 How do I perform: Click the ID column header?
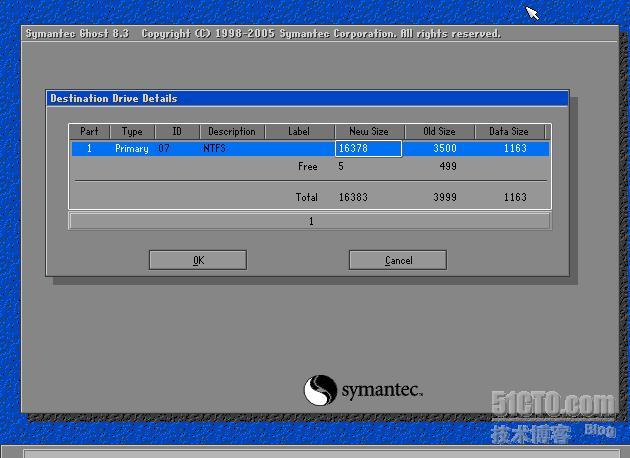point(177,131)
